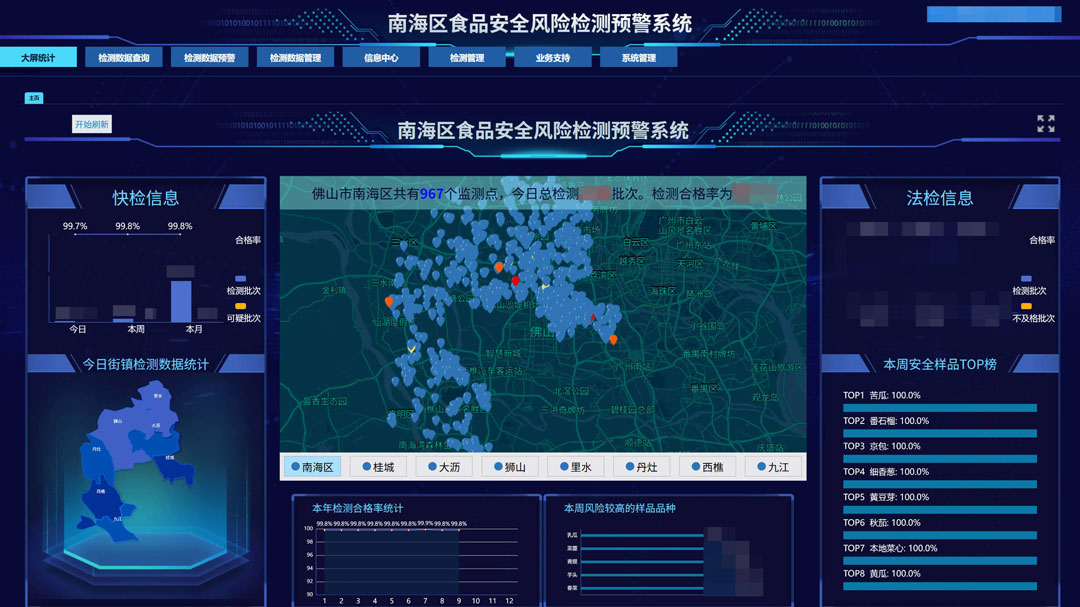1080x607 pixels.
Task: Switch map to 狮山 town
Action: [x=510, y=467]
